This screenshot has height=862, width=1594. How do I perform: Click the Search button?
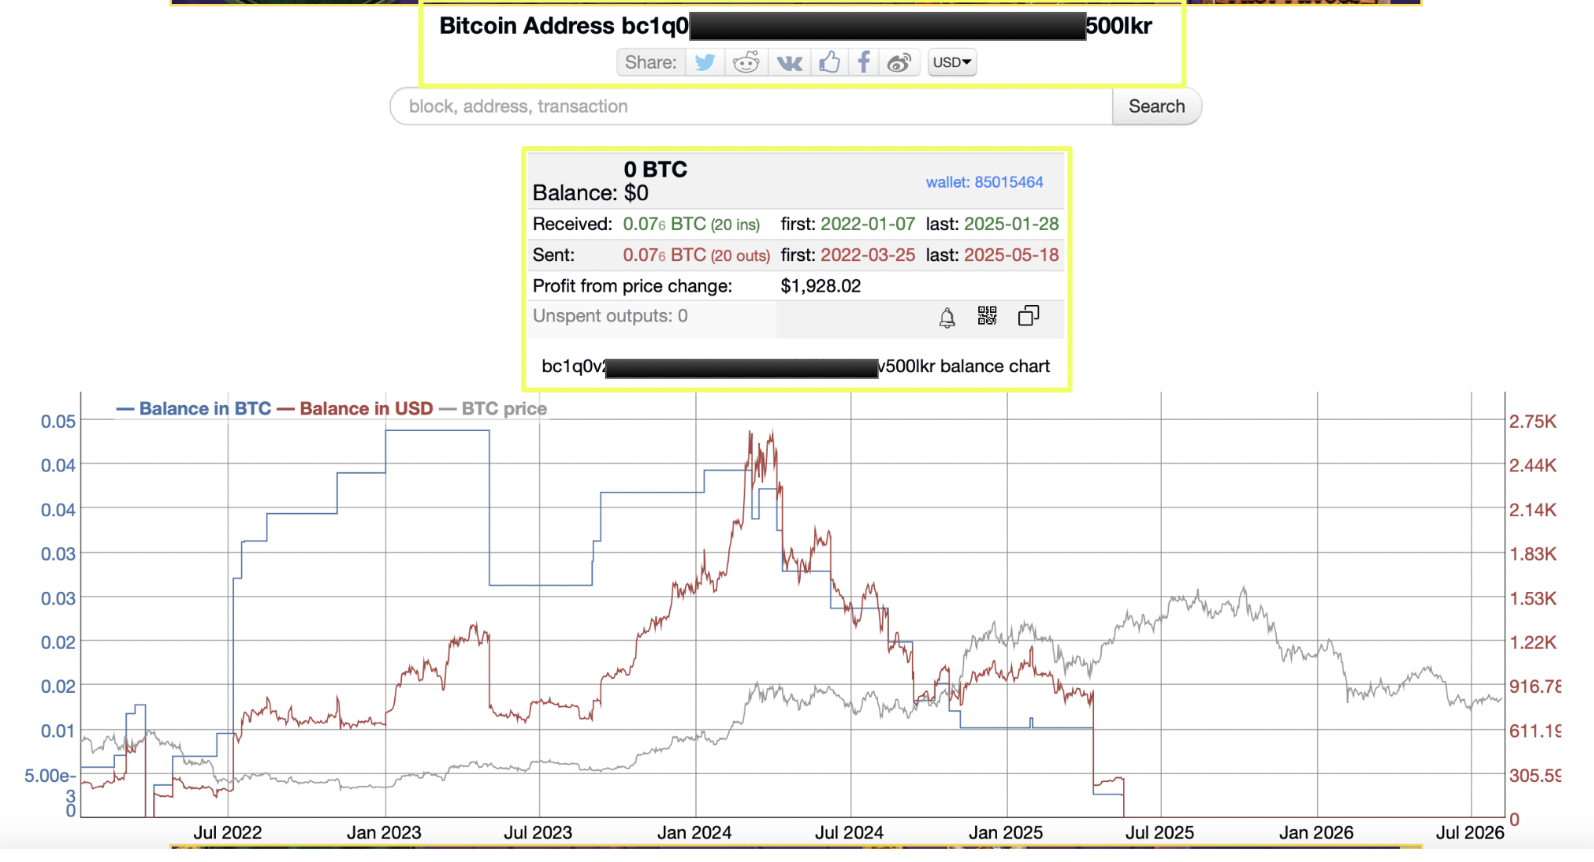[1157, 106]
